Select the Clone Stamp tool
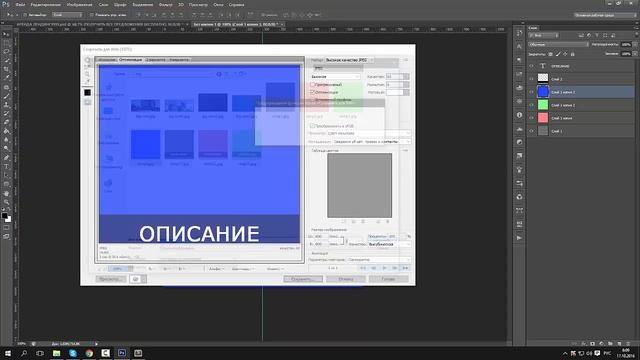This screenshot has height=360, width=640. (6, 105)
